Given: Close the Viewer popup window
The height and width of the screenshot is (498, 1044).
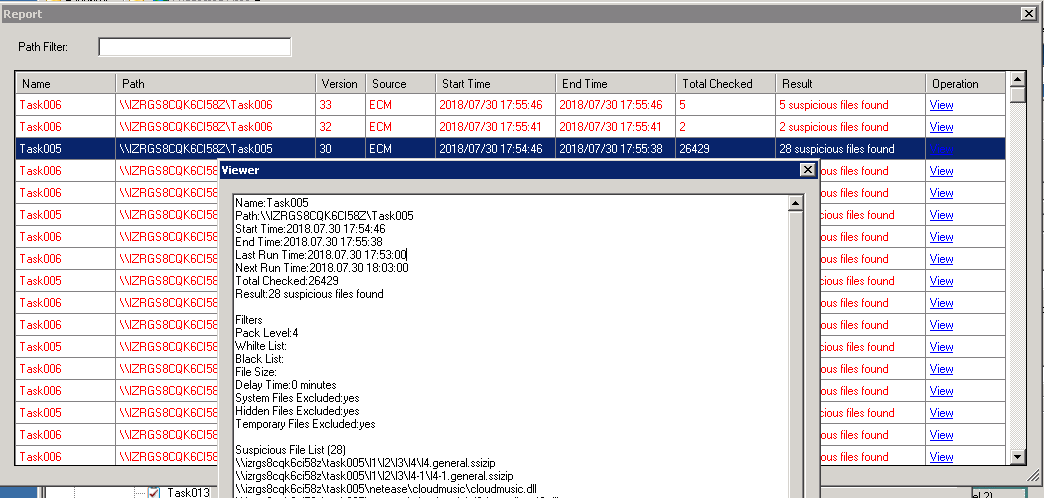Looking at the screenshot, I should (806, 170).
